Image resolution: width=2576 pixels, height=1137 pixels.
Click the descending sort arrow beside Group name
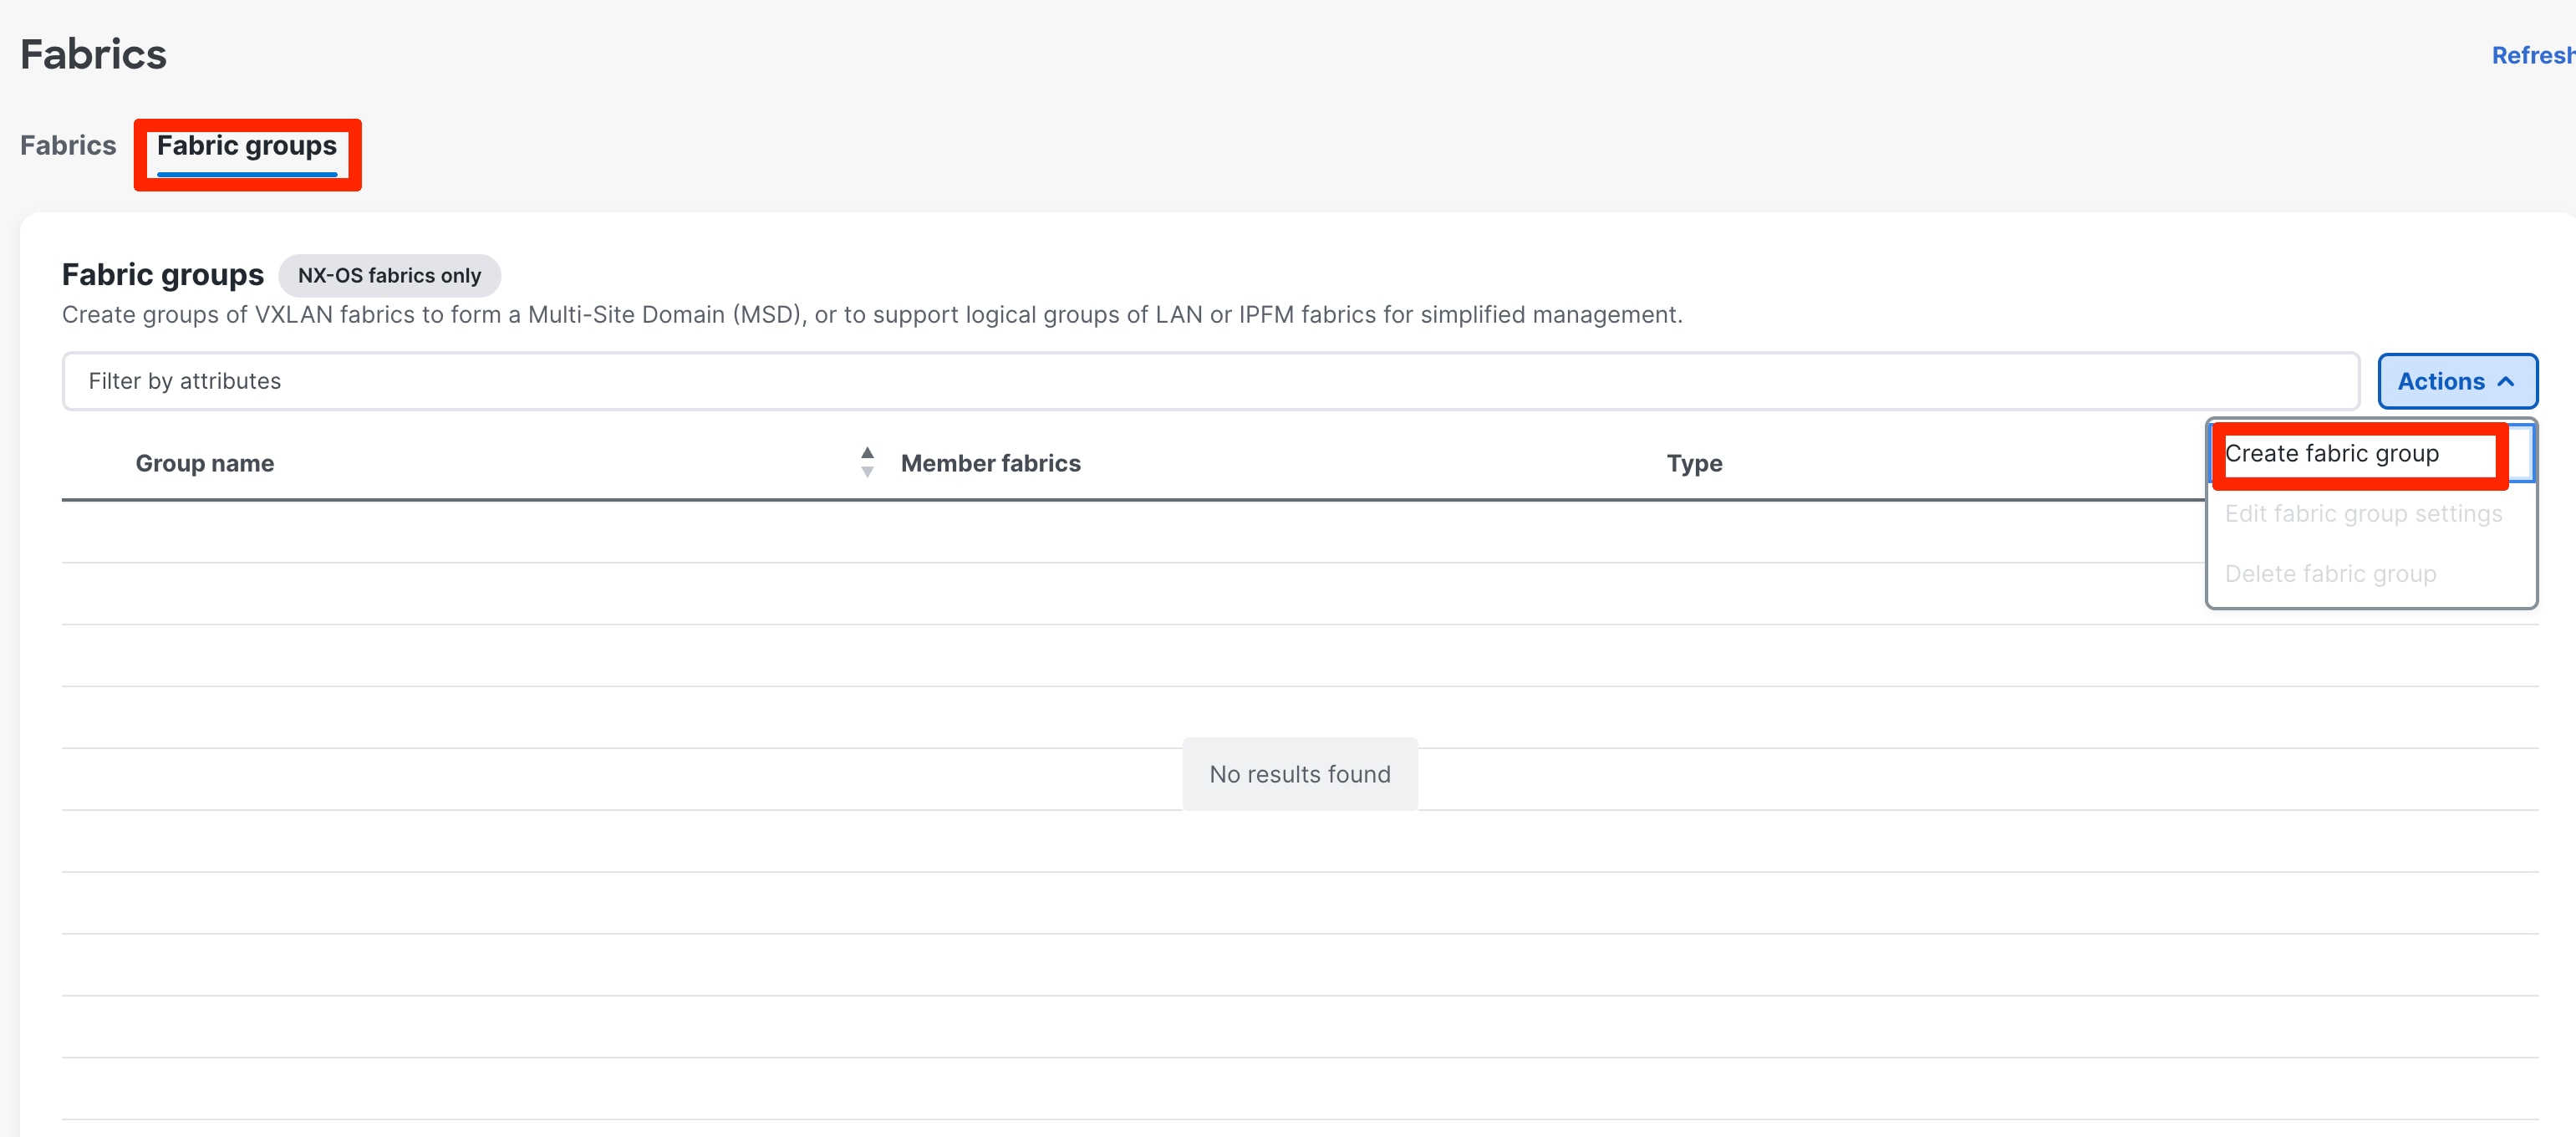(867, 472)
